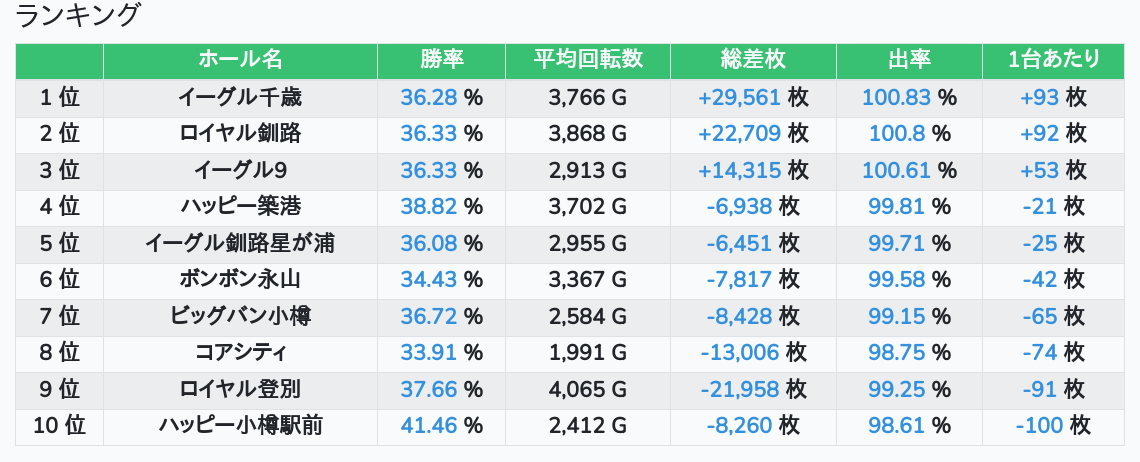The image size is (1140, 462).
Task: Click the ビッグバン小樽 hall name
Action: (x=240, y=316)
